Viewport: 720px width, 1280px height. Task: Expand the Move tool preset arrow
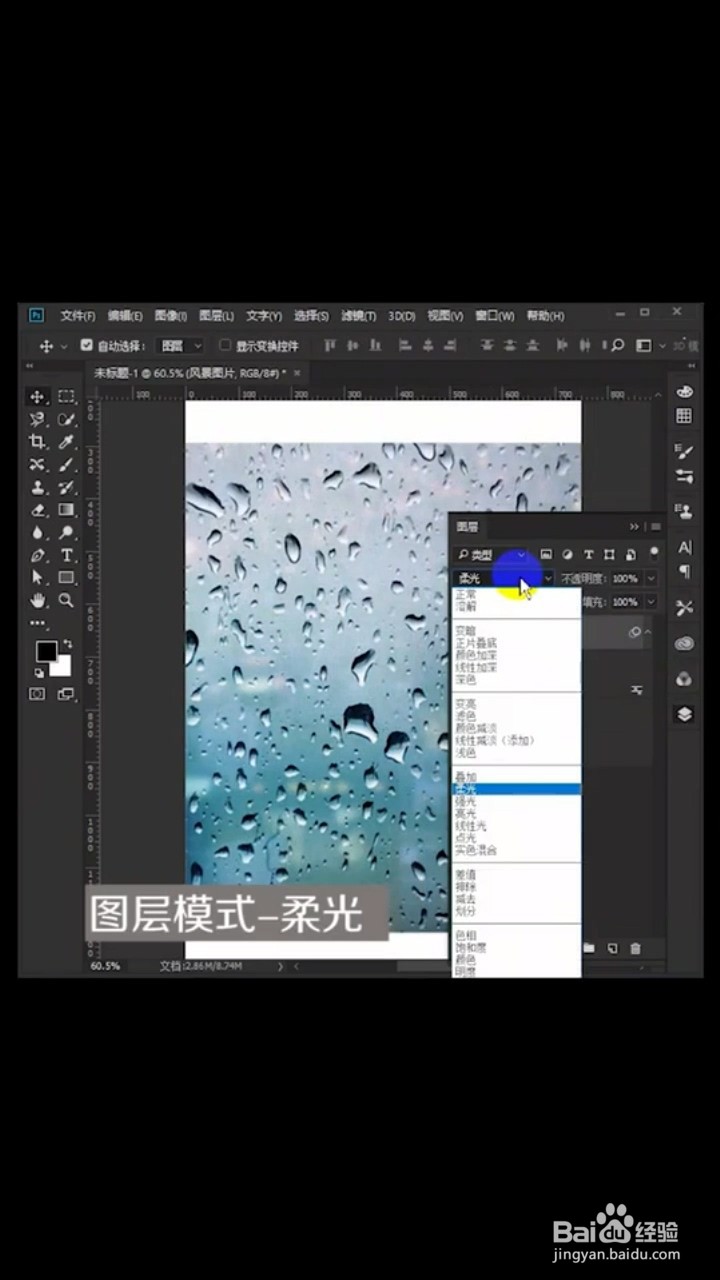click(64, 346)
